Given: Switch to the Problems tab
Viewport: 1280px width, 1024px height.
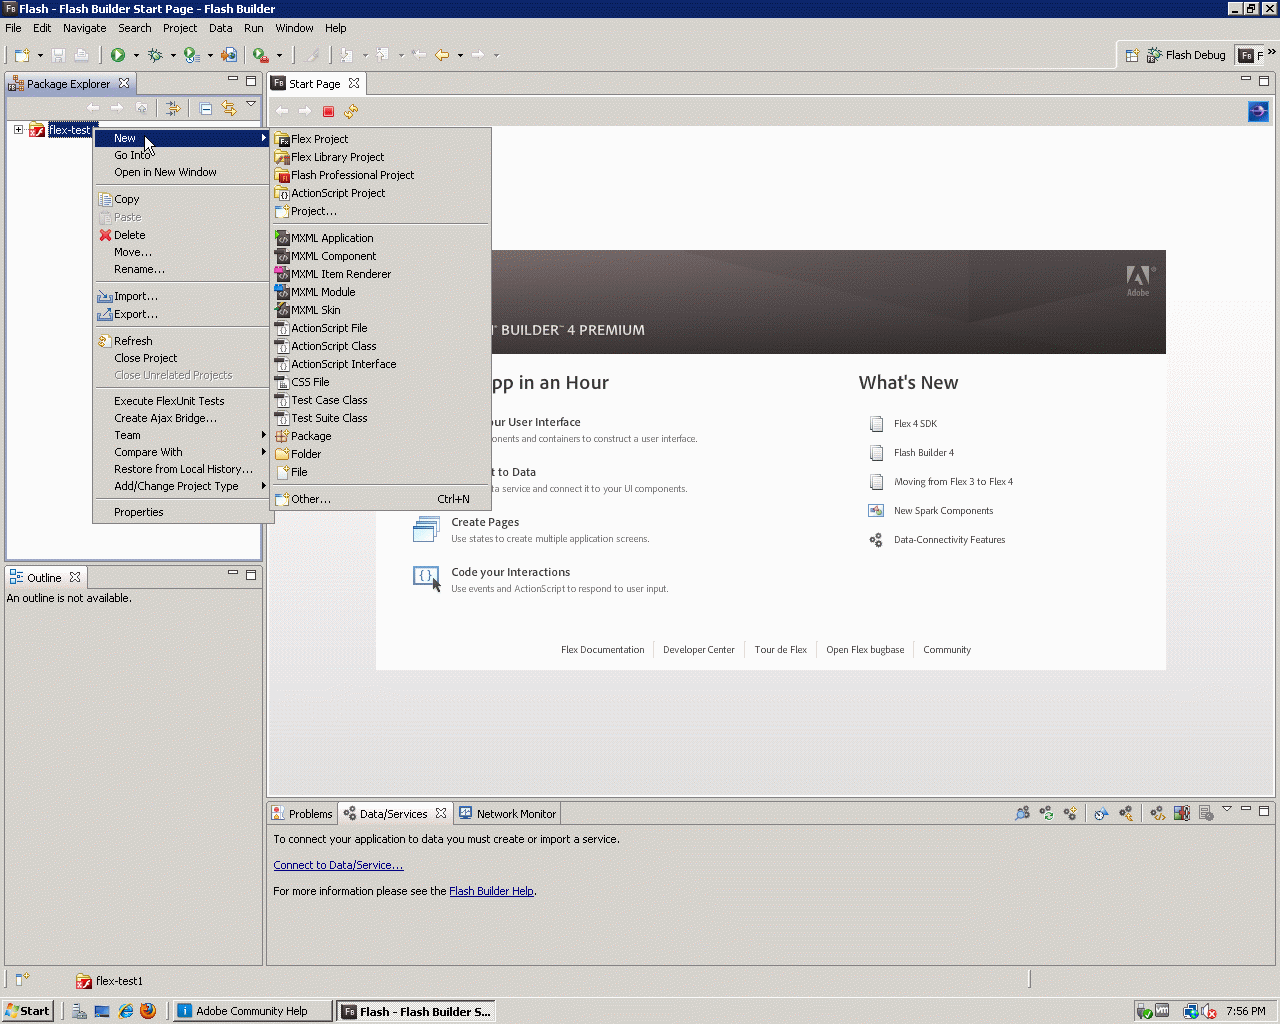Looking at the screenshot, I should pyautogui.click(x=303, y=814).
